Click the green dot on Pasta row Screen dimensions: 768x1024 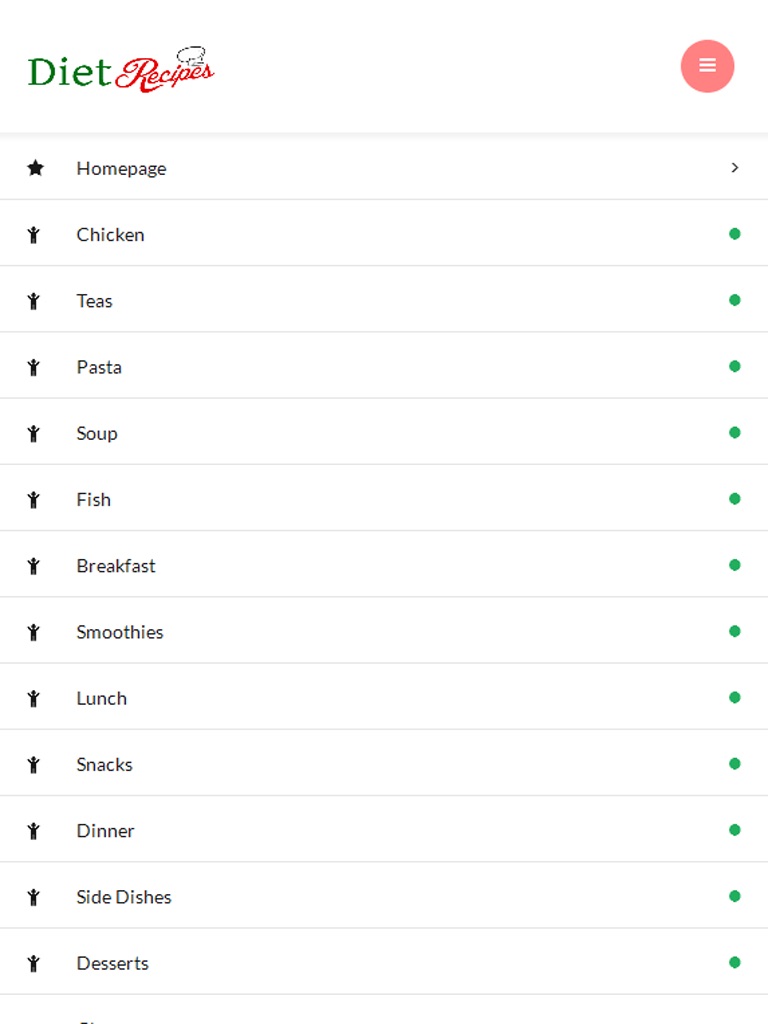(735, 366)
